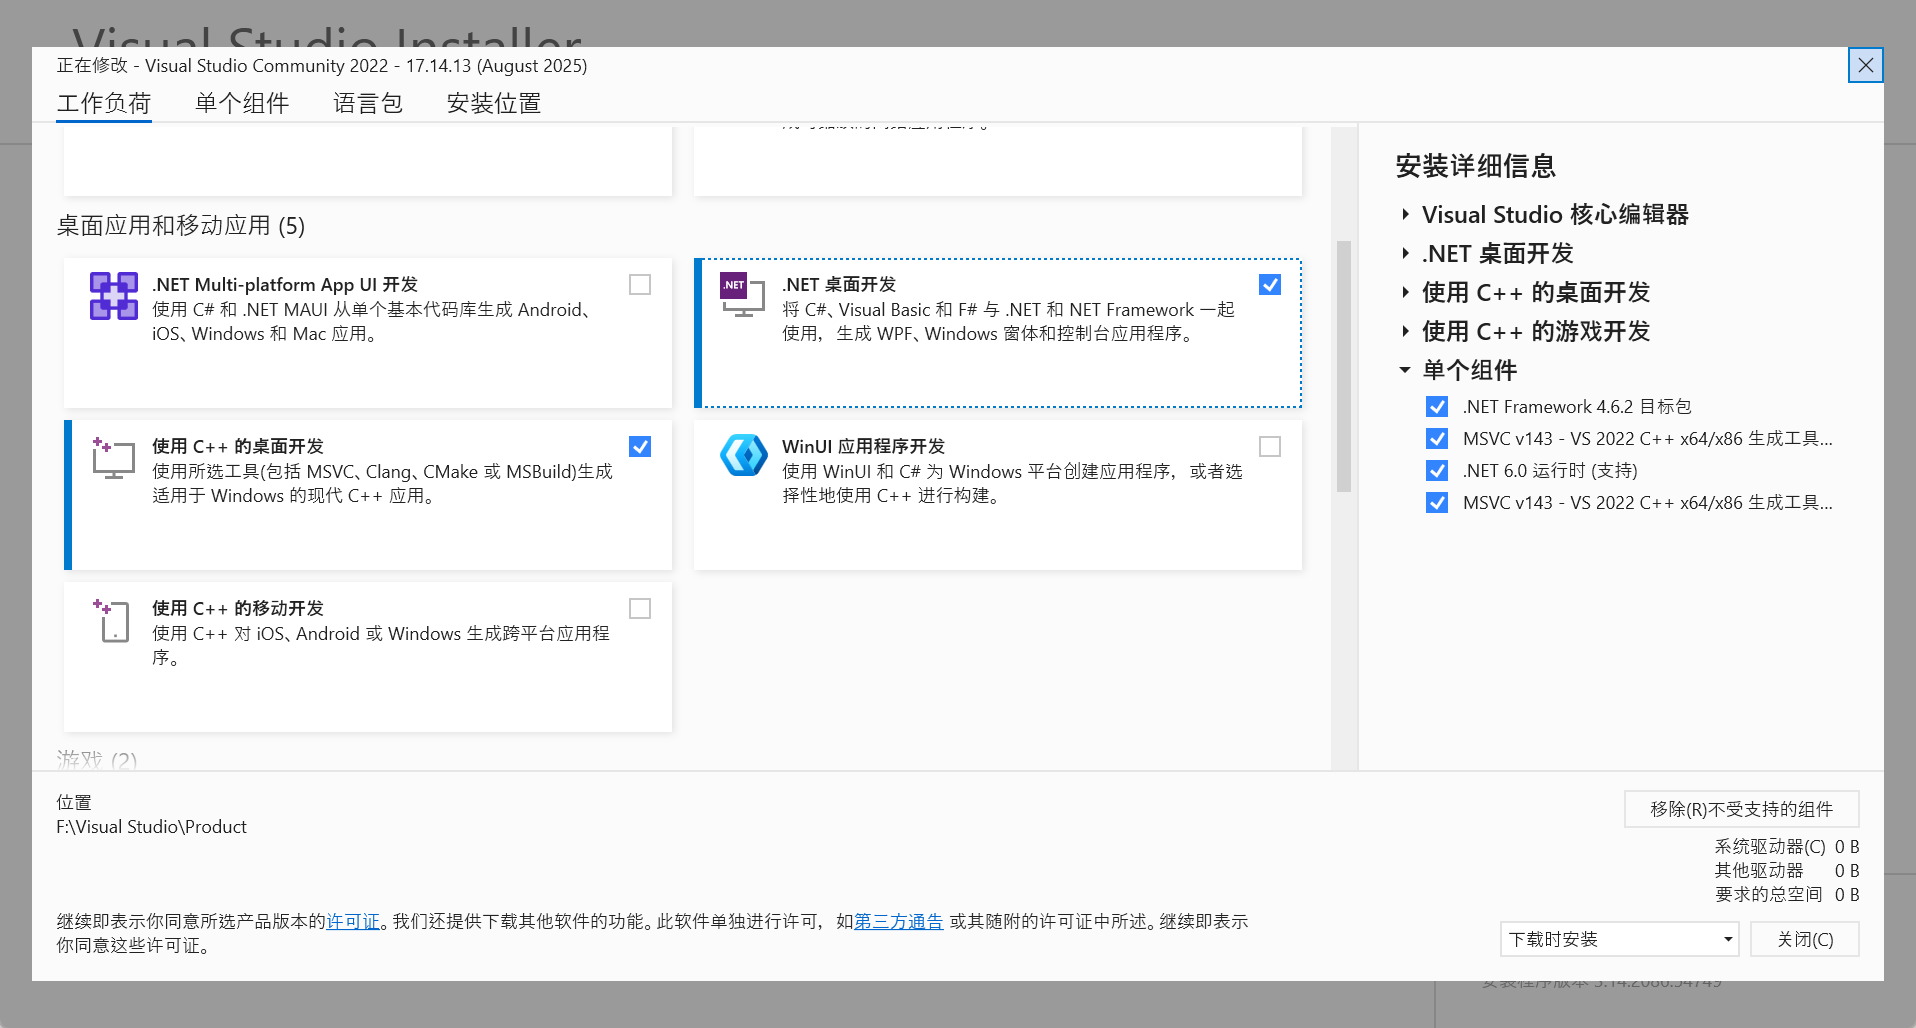Uncheck the .NET 桌面开发 workload checkbox
This screenshot has height=1028, width=1916.
coord(1270,285)
